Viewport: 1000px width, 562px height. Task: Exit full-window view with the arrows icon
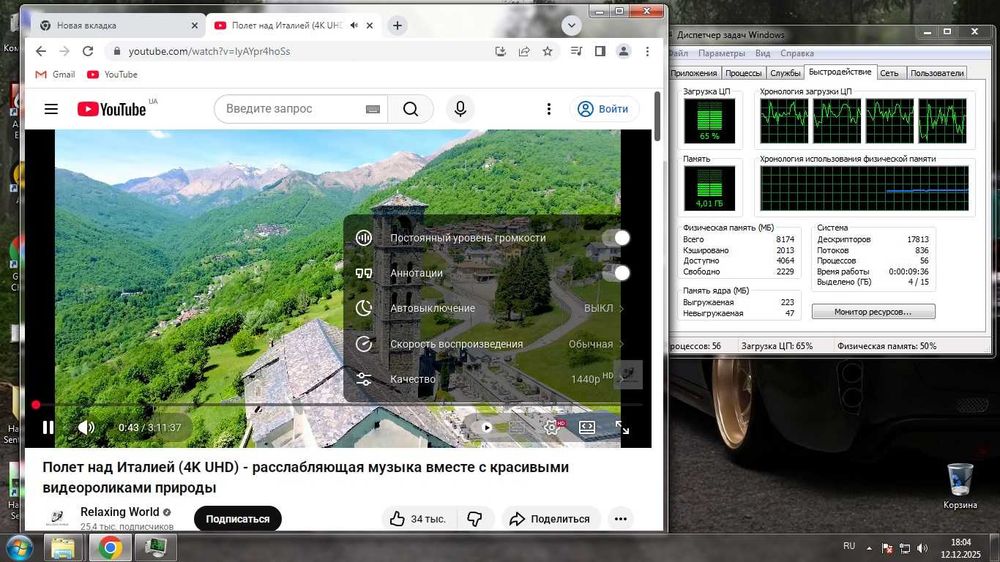coord(622,427)
